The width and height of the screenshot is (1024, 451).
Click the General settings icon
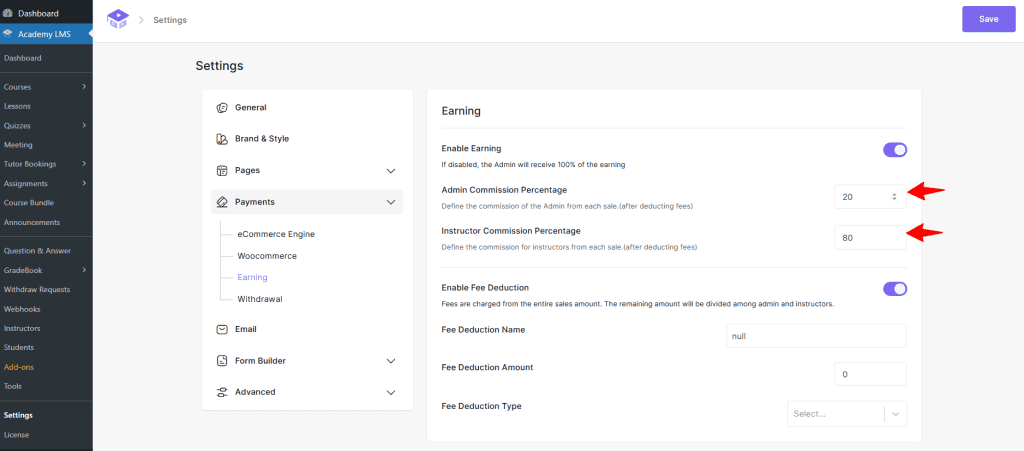point(222,107)
